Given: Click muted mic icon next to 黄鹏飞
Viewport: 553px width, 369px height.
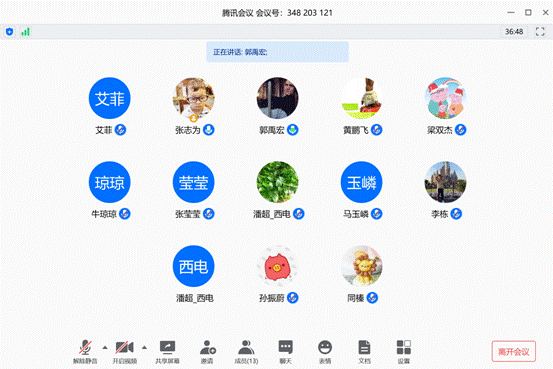Looking at the screenshot, I should pos(376,130).
